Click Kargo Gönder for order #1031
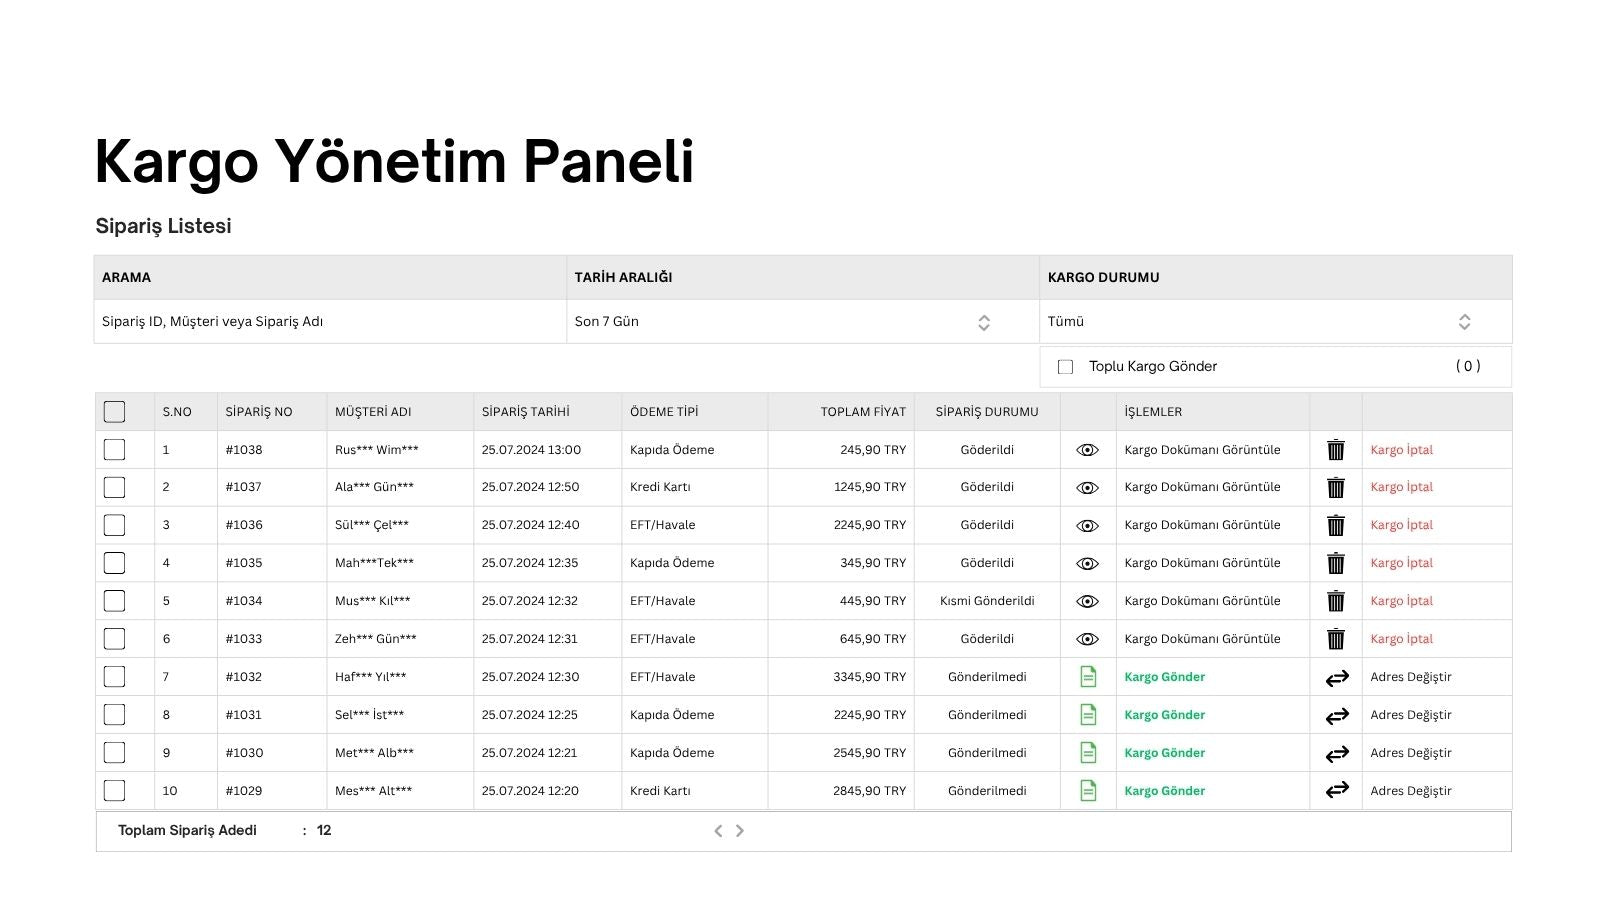 coord(1164,715)
